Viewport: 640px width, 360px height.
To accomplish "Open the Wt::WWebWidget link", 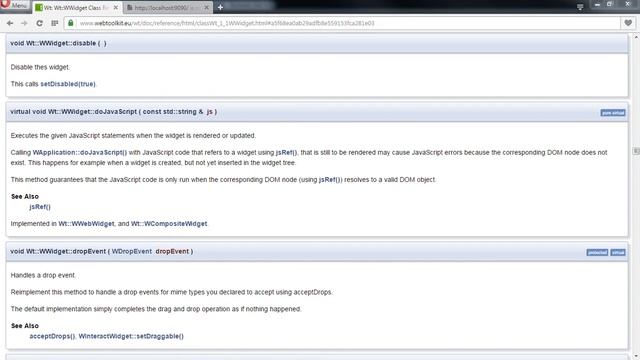I will click(x=86, y=224).
